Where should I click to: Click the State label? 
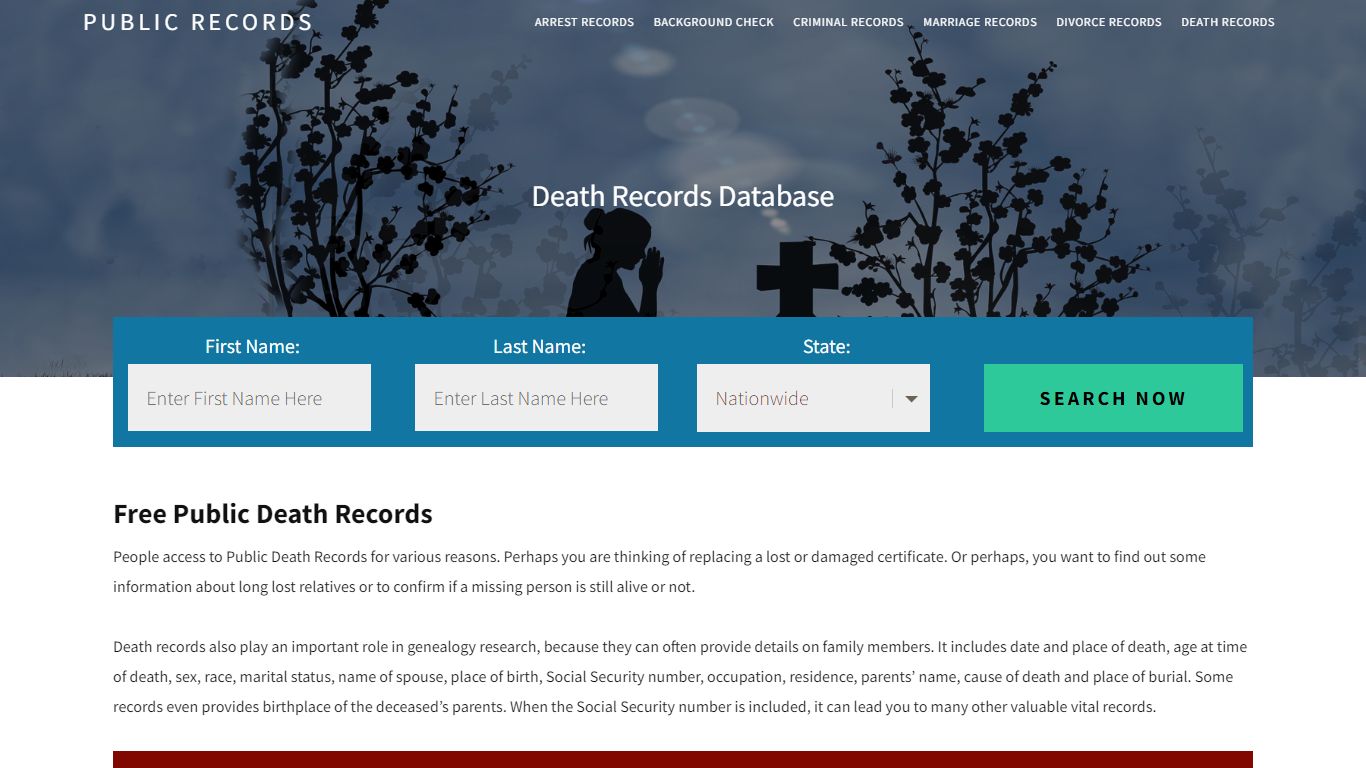[826, 346]
